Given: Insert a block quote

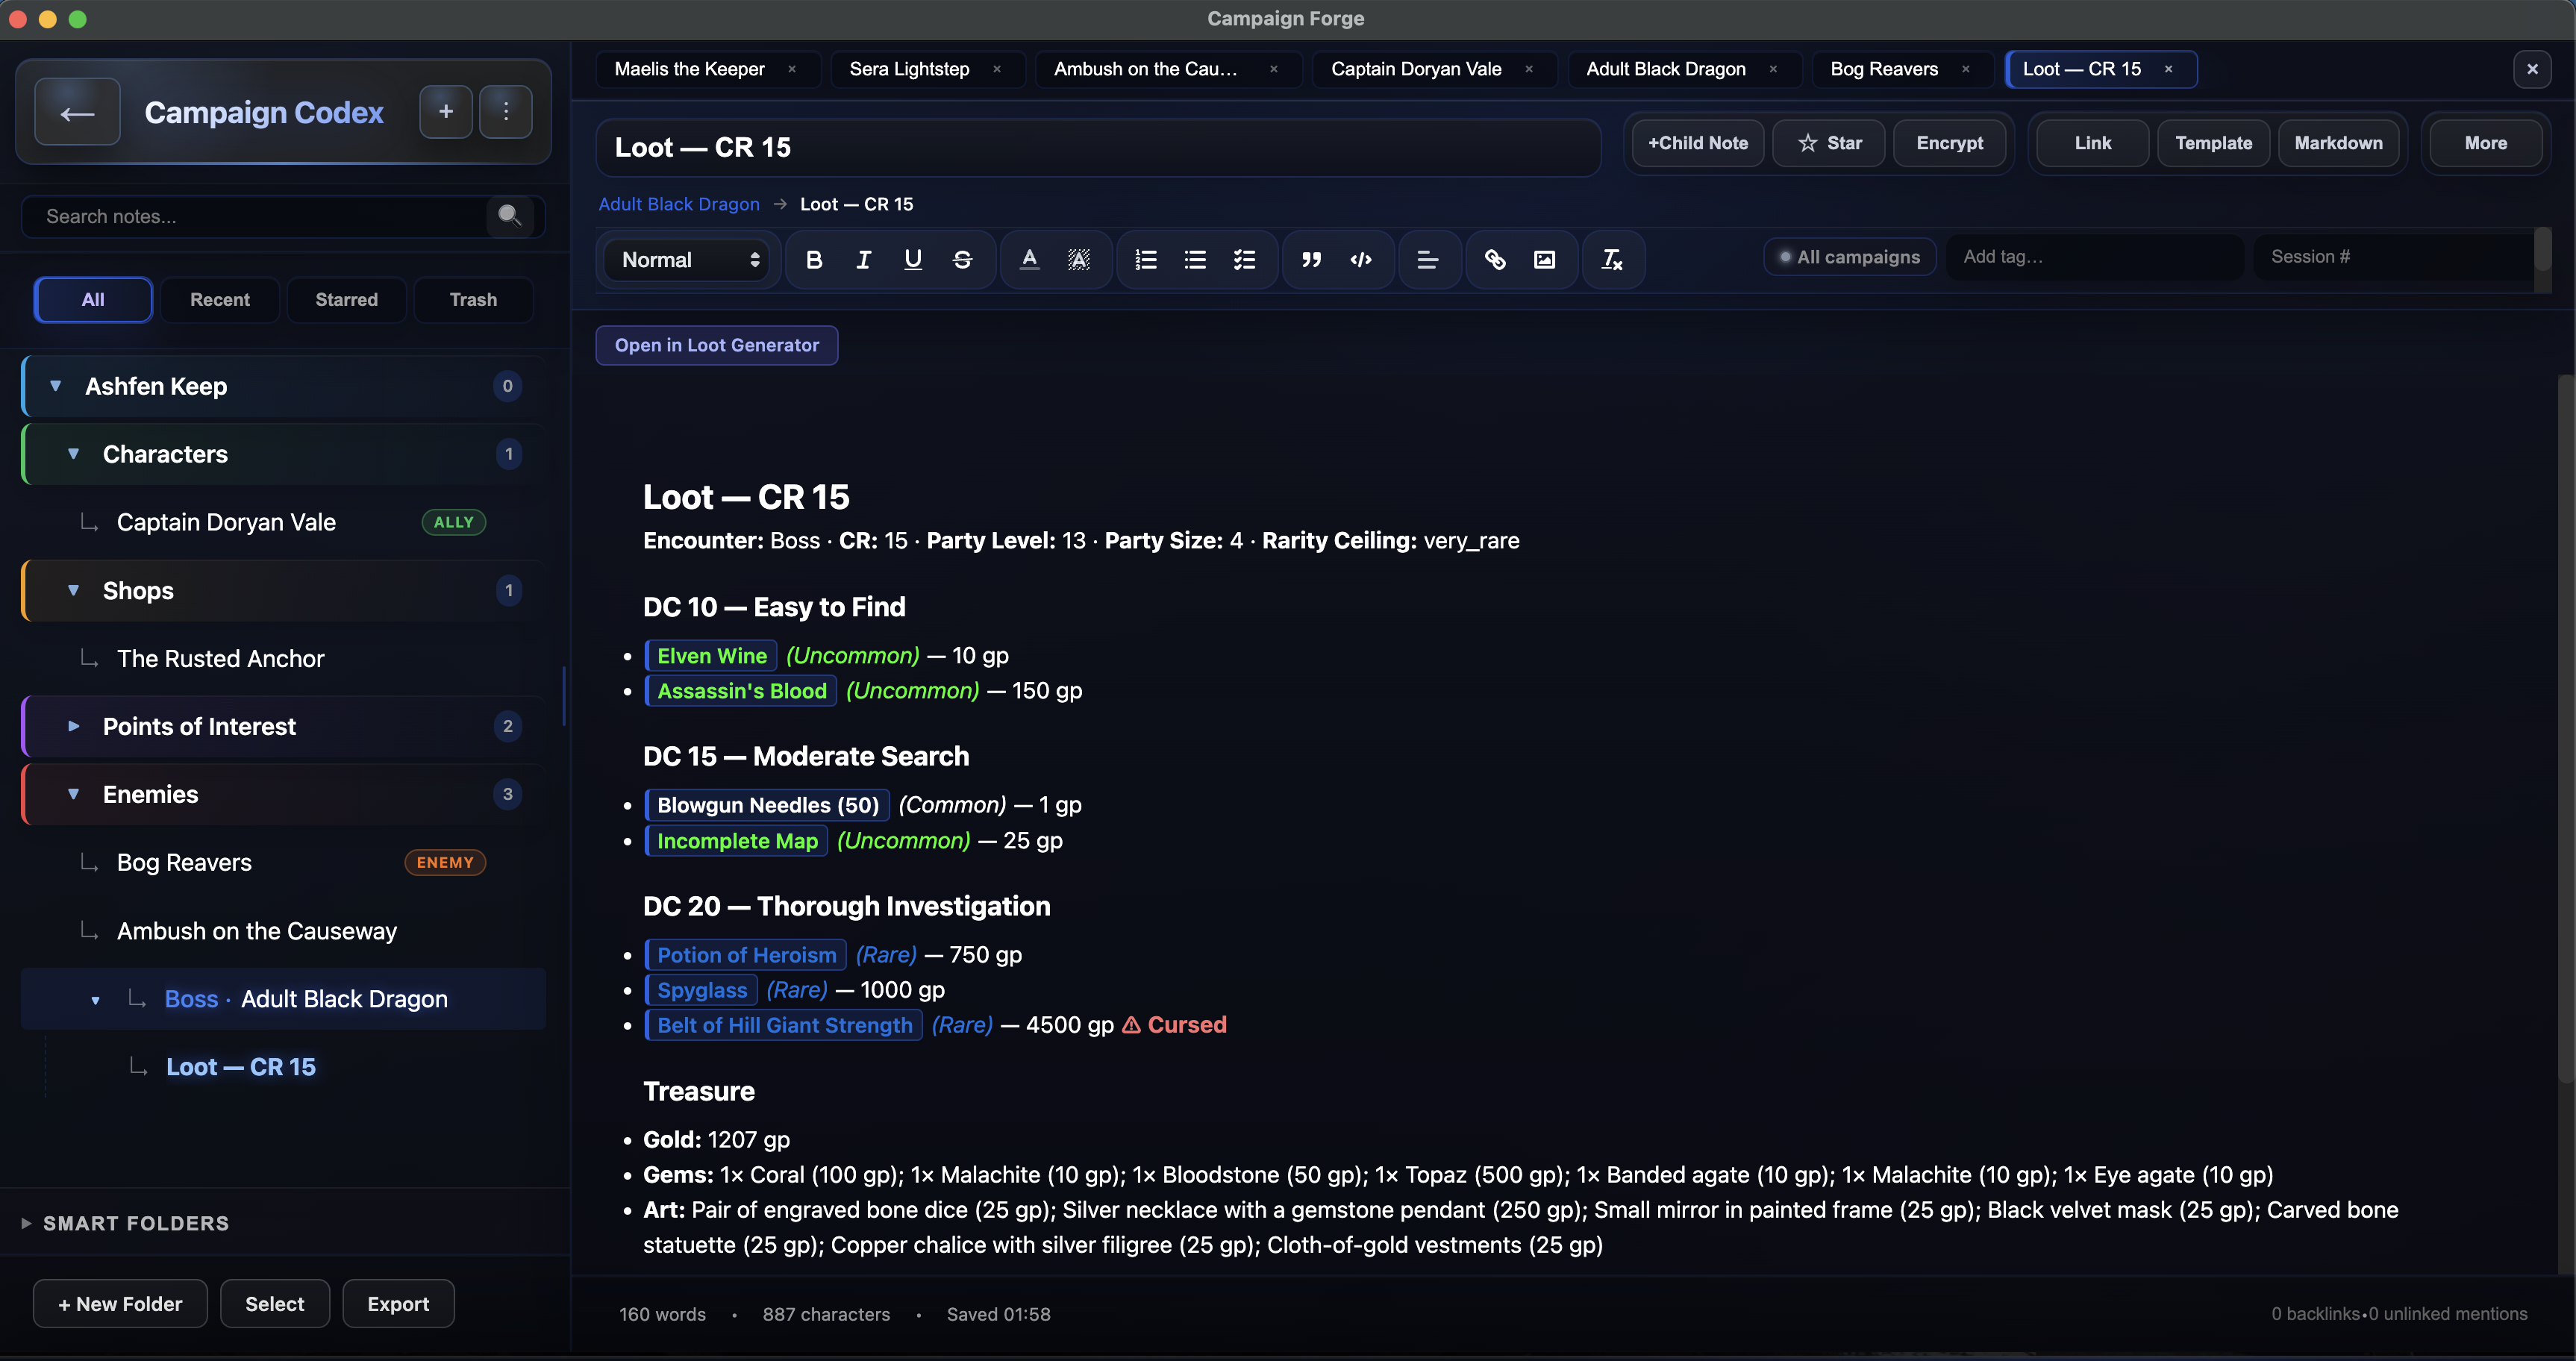Looking at the screenshot, I should coord(1311,260).
